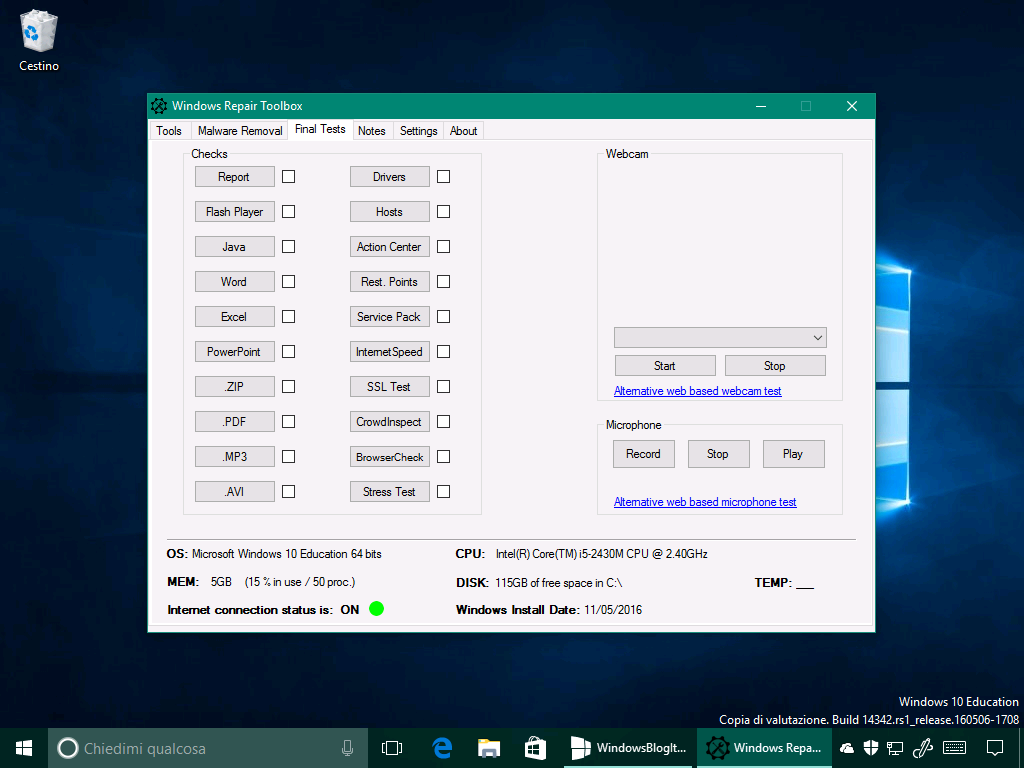The height and width of the screenshot is (768, 1024).
Task: Tick the InternetSpeed checkbox
Action: 443,352
